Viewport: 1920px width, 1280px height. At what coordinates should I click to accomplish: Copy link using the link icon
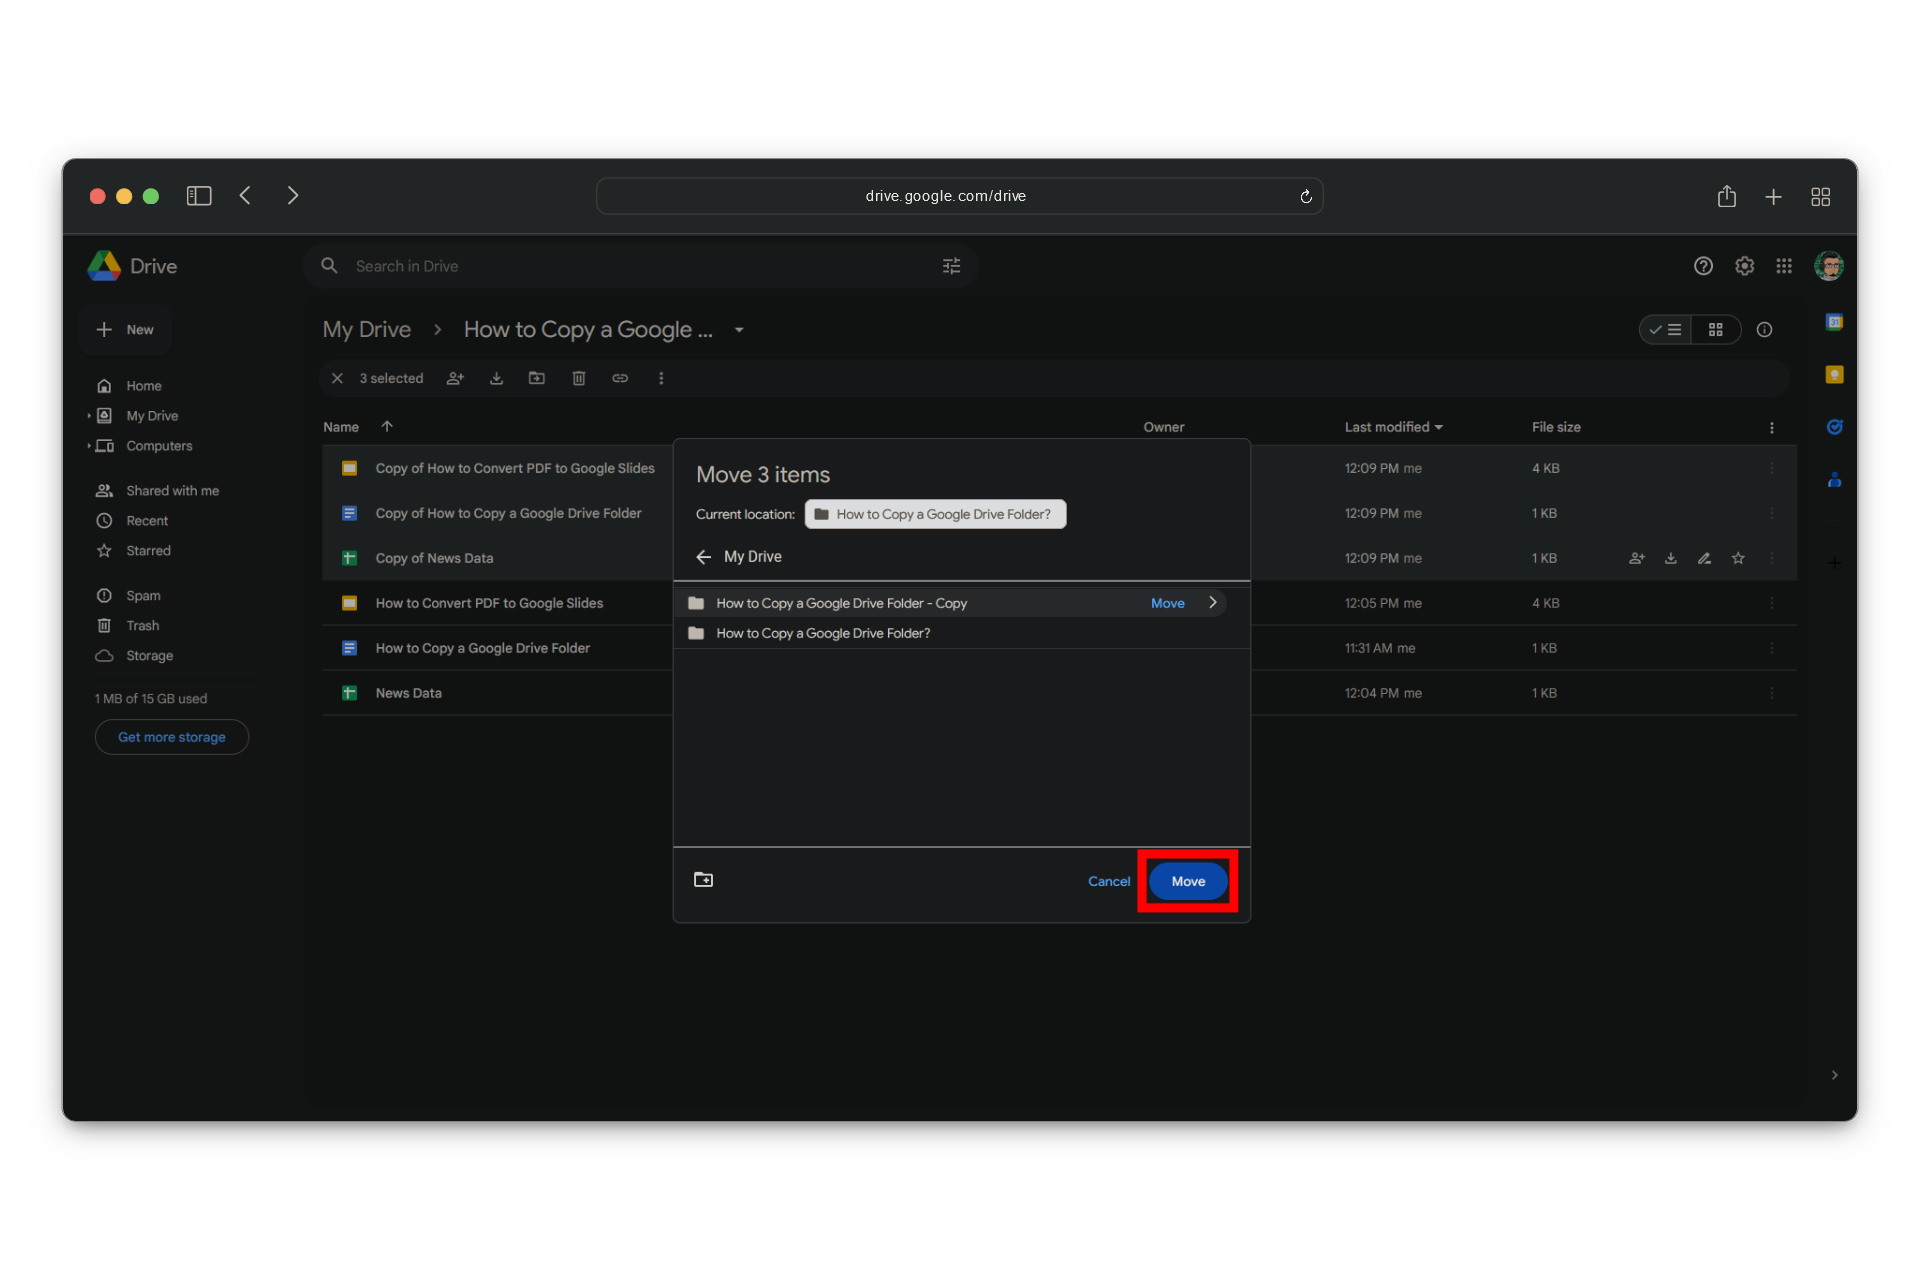coord(620,378)
